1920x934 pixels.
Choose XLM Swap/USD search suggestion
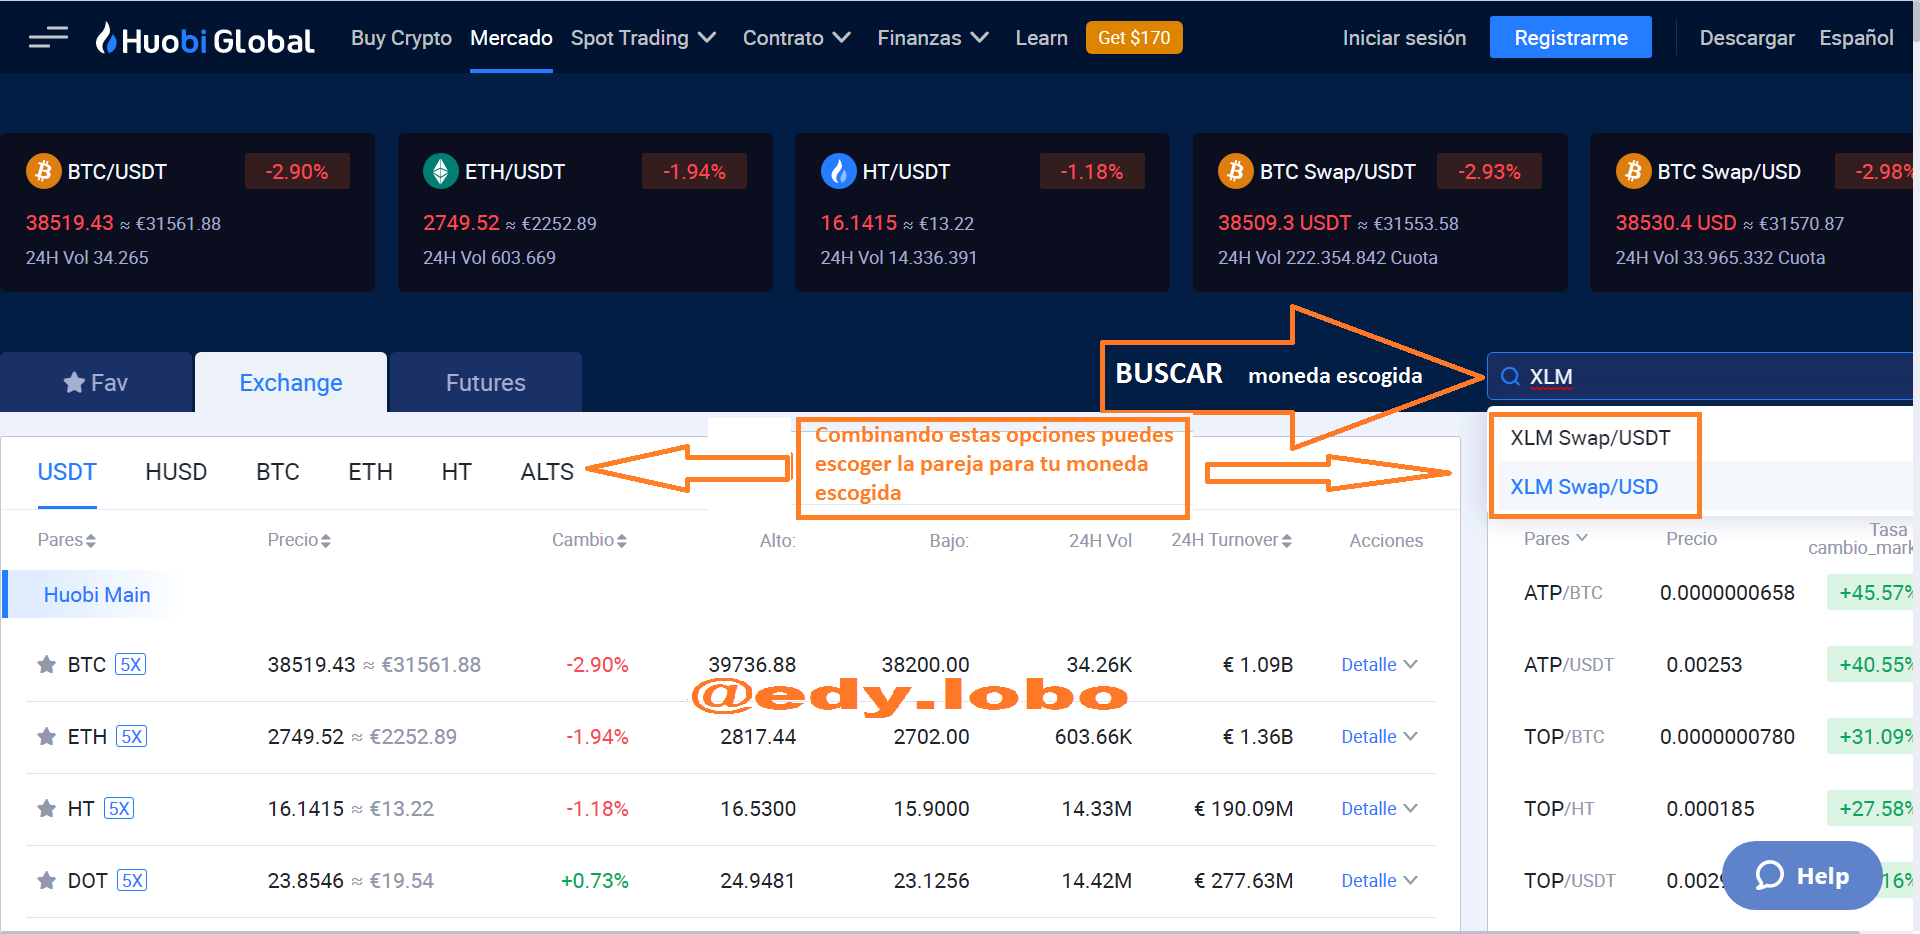[1584, 487]
